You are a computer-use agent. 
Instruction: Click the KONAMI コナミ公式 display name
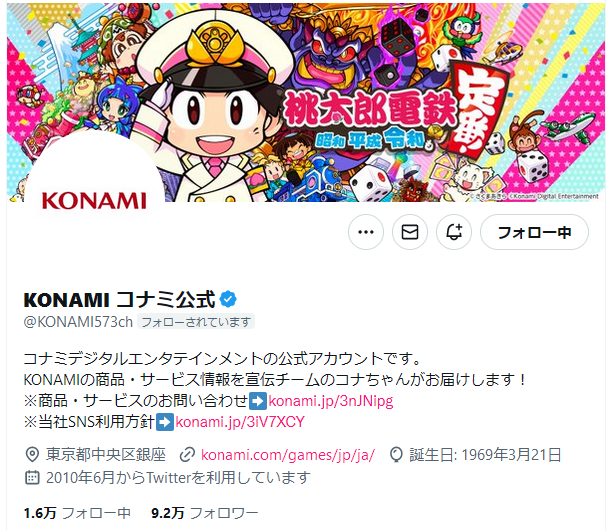tap(119, 299)
